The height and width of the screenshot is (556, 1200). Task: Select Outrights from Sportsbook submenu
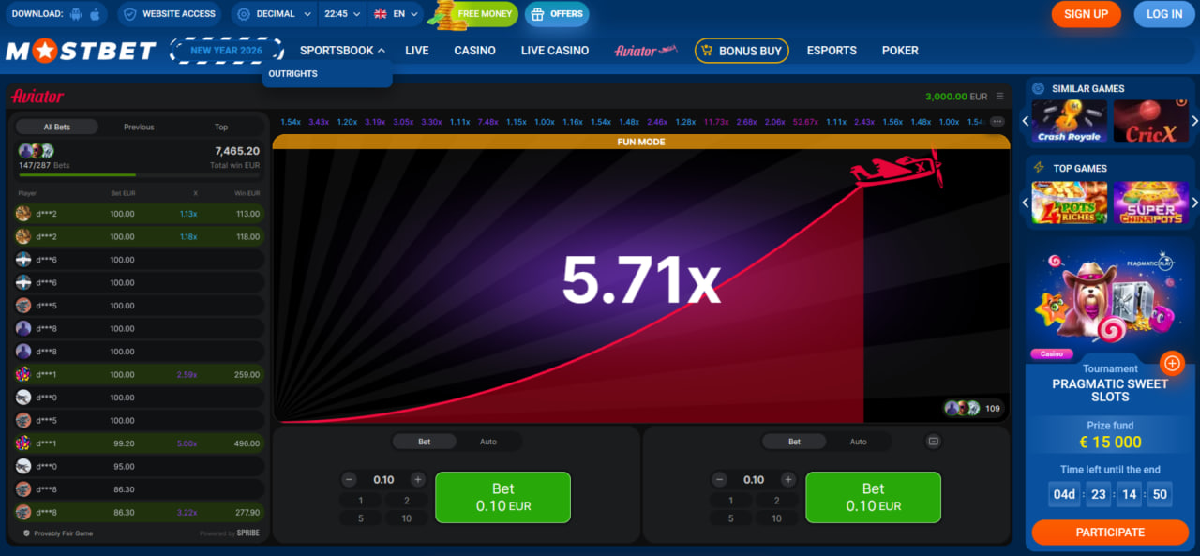293,74
